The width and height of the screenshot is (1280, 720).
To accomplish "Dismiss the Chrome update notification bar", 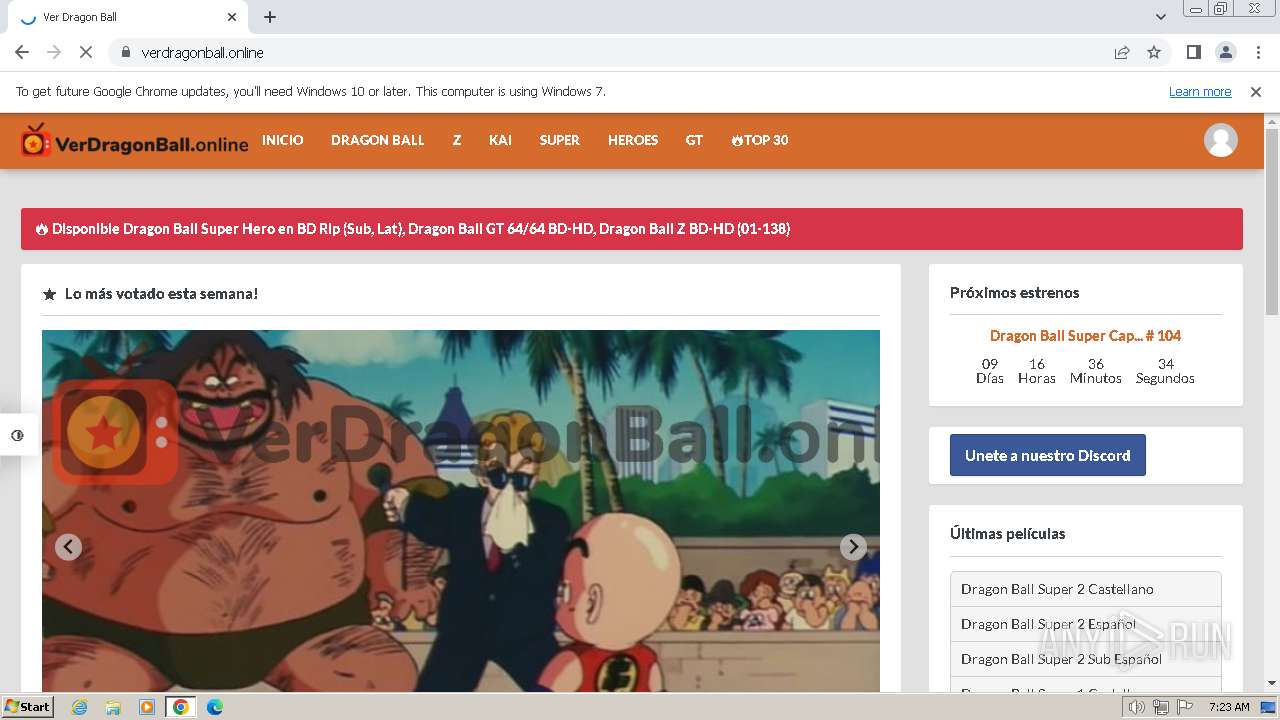I will [1256, 92].
